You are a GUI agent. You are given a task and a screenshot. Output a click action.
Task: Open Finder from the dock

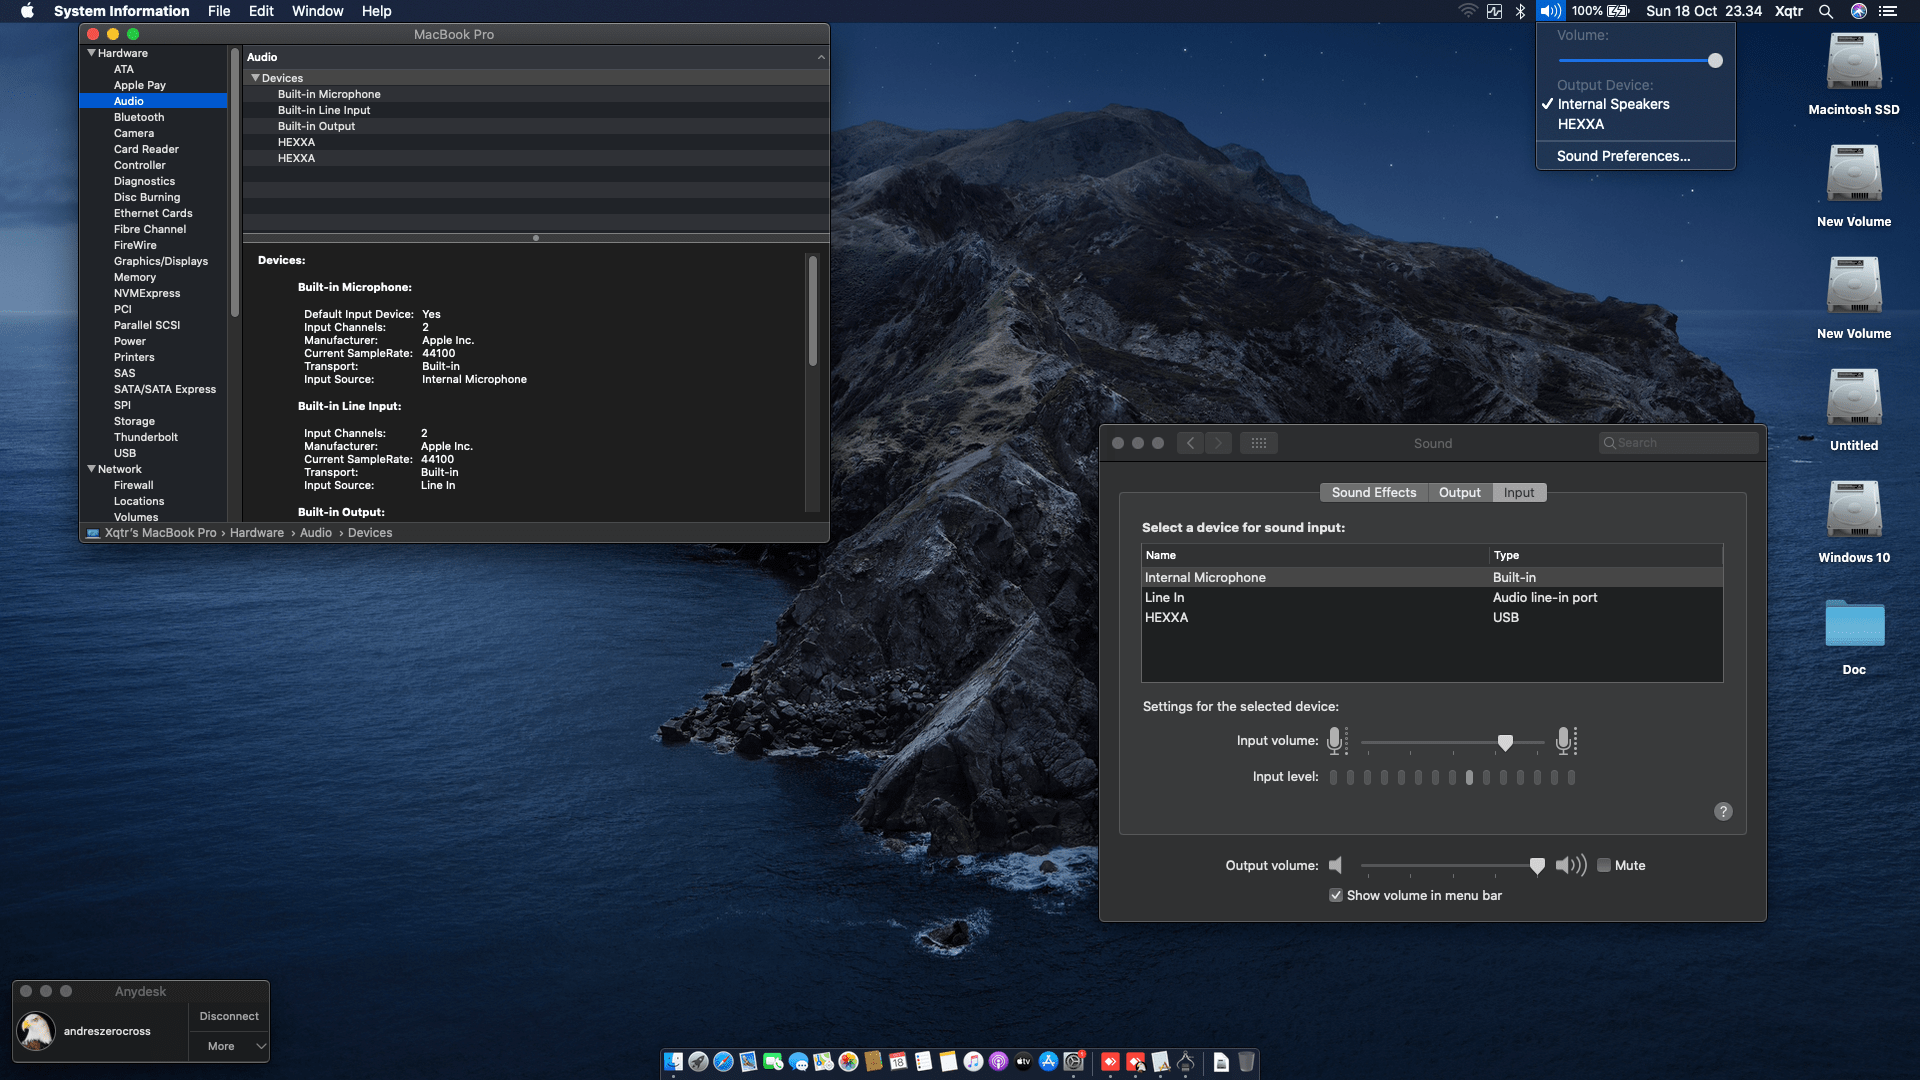(673, 1062)
